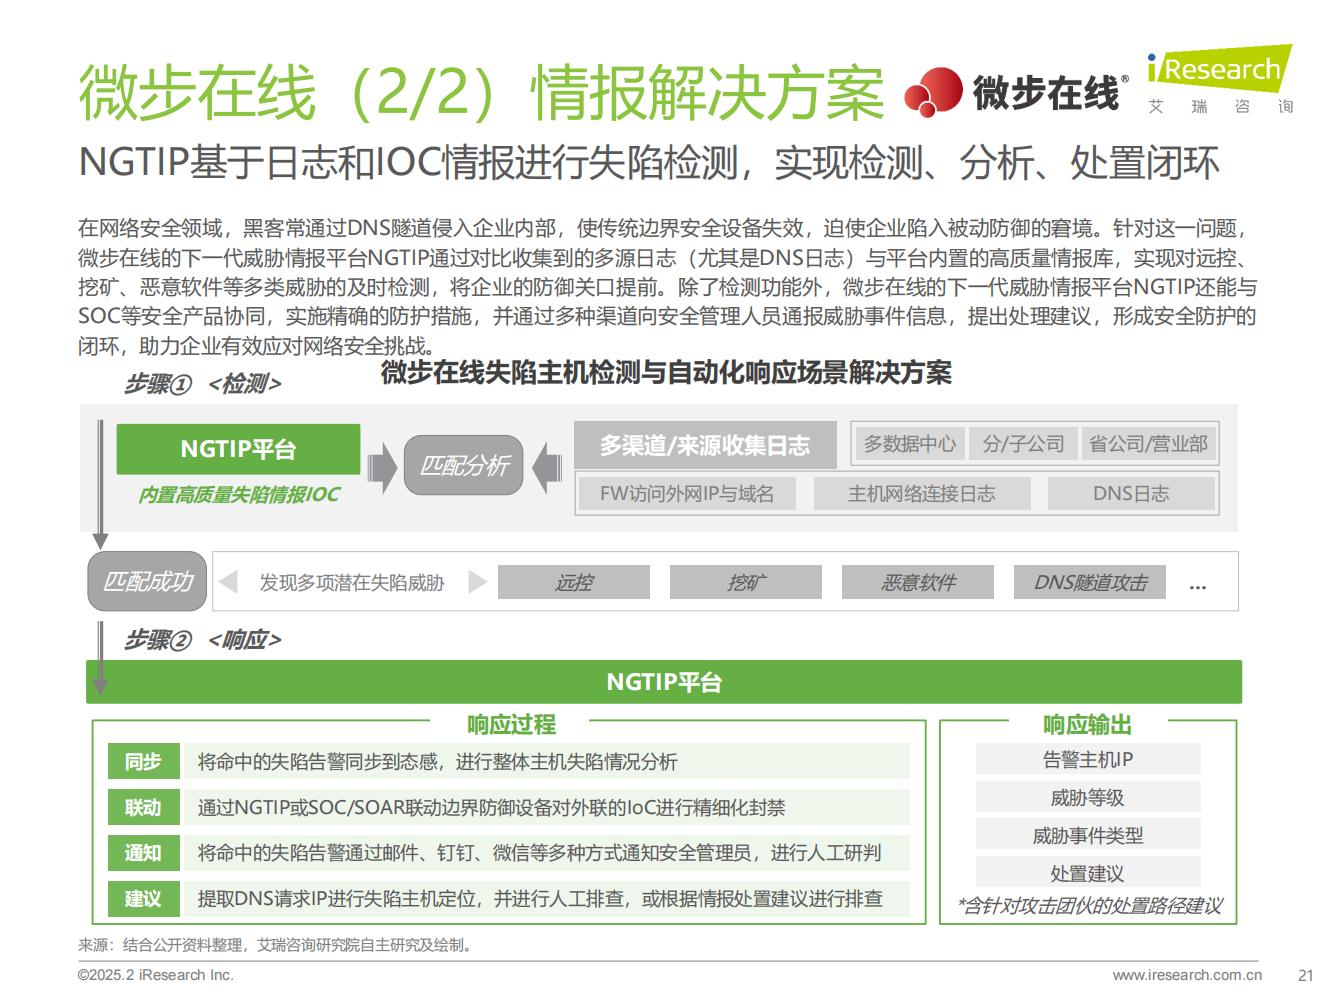
Task: Click the 告警主机IP output box
Action: tap(1088, 759)
